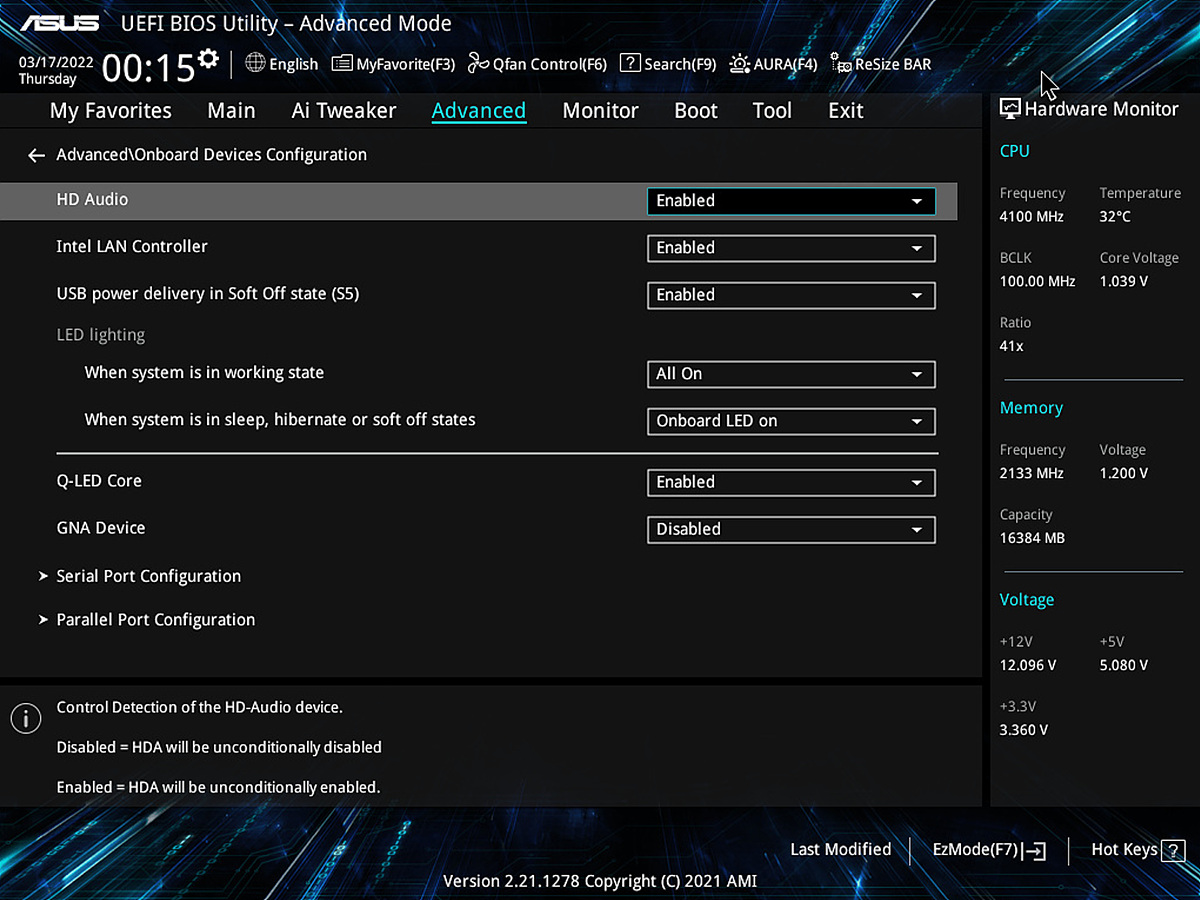Click the 16384 MB capacity value
Image resolution: width=1200 pixels, height=900 pixels.
coord(1032,538)
